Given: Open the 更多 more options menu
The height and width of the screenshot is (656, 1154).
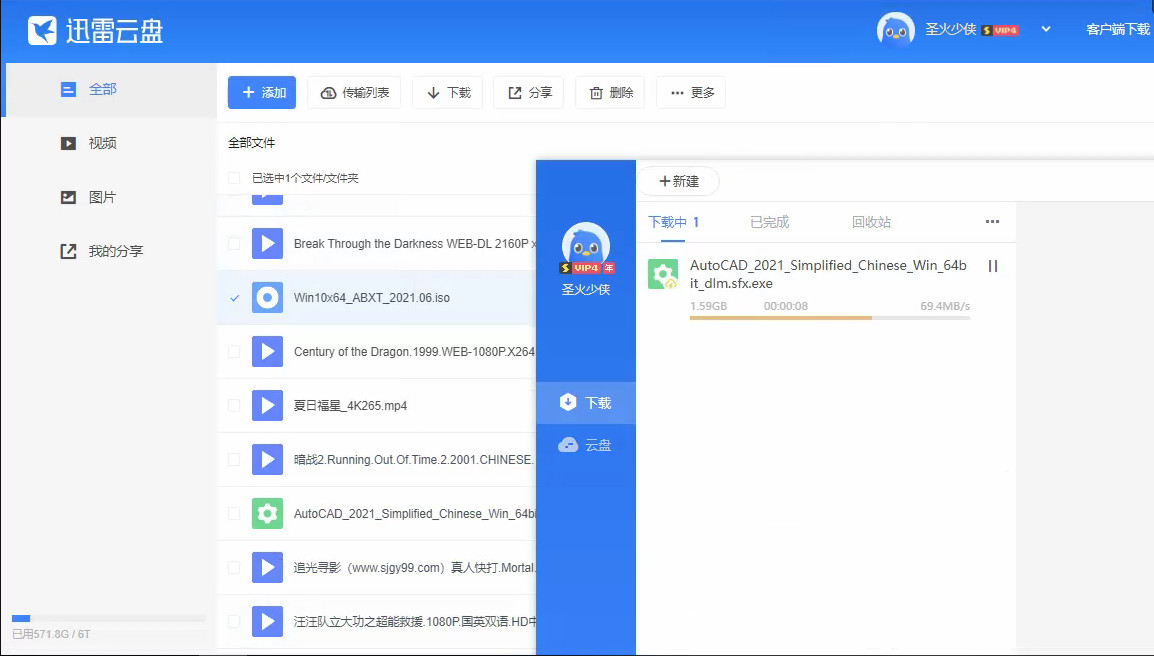Looking at the screenshot, I should coord(691,93).
